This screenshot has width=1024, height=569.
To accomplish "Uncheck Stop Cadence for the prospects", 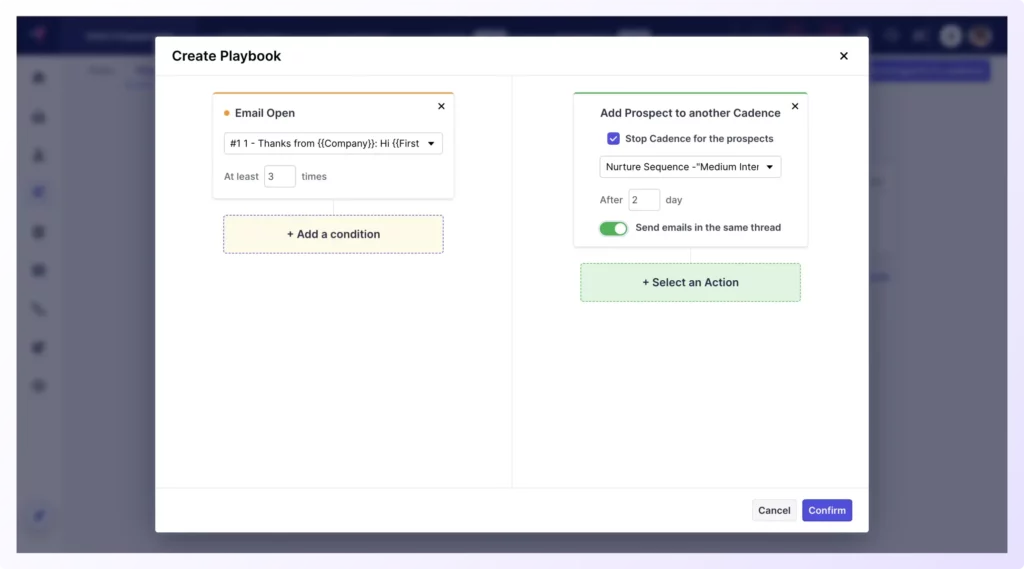I will point(613,139).
